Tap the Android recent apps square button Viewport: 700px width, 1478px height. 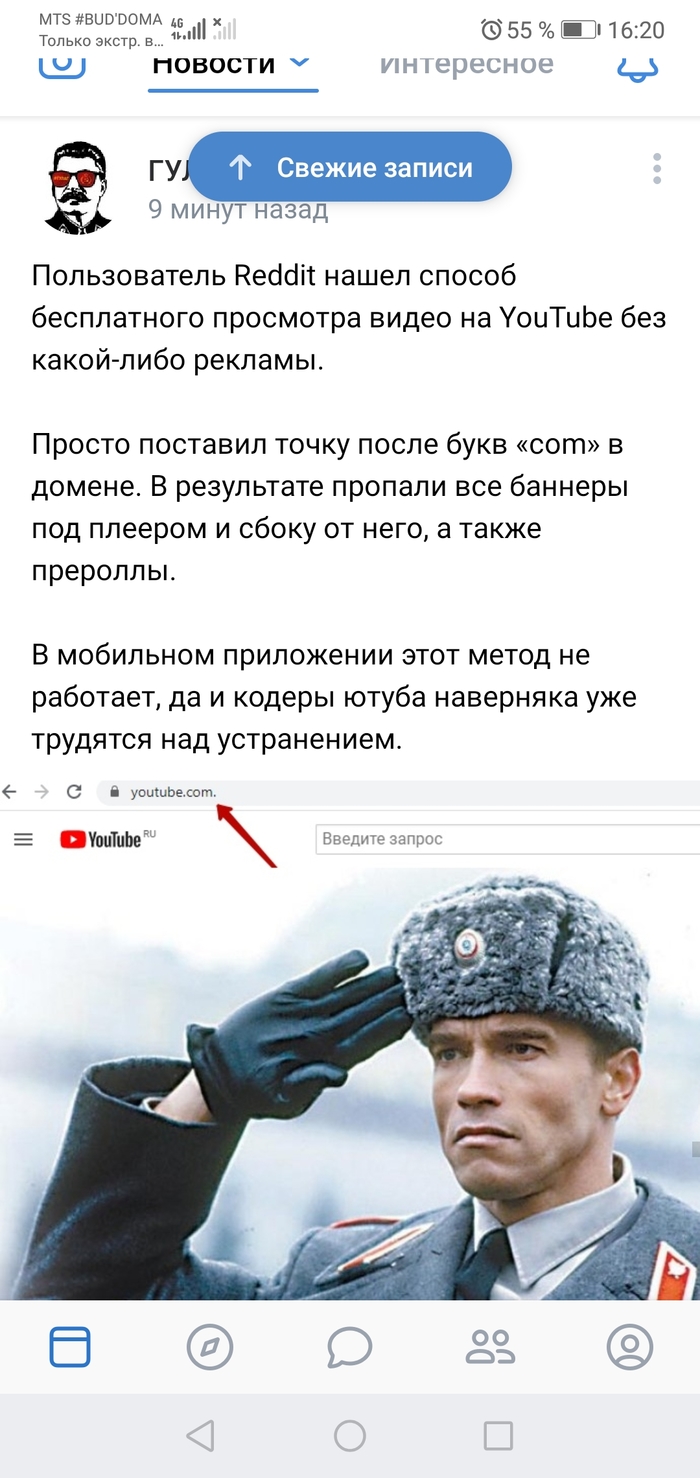point(498,1436)
